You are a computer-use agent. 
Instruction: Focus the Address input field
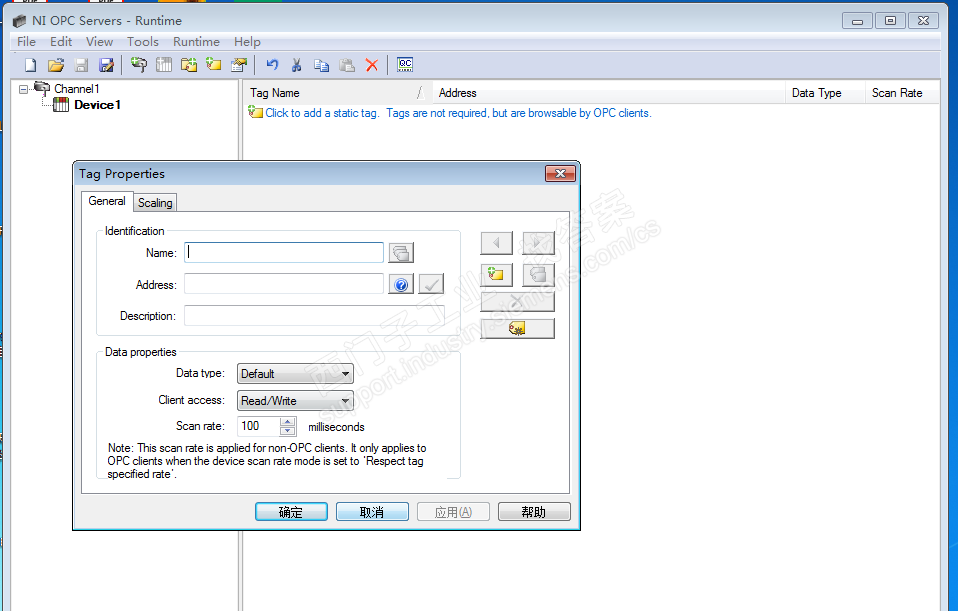284,284
